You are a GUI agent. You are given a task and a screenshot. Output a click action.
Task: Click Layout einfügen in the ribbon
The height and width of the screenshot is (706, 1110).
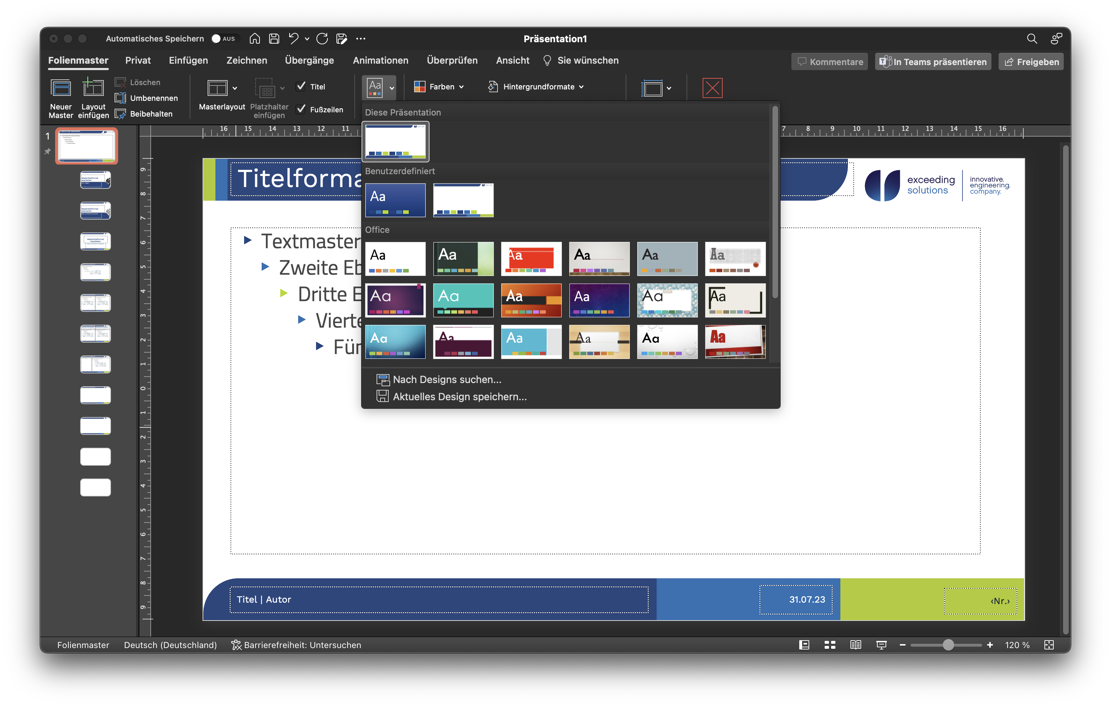tap(93, 98)
